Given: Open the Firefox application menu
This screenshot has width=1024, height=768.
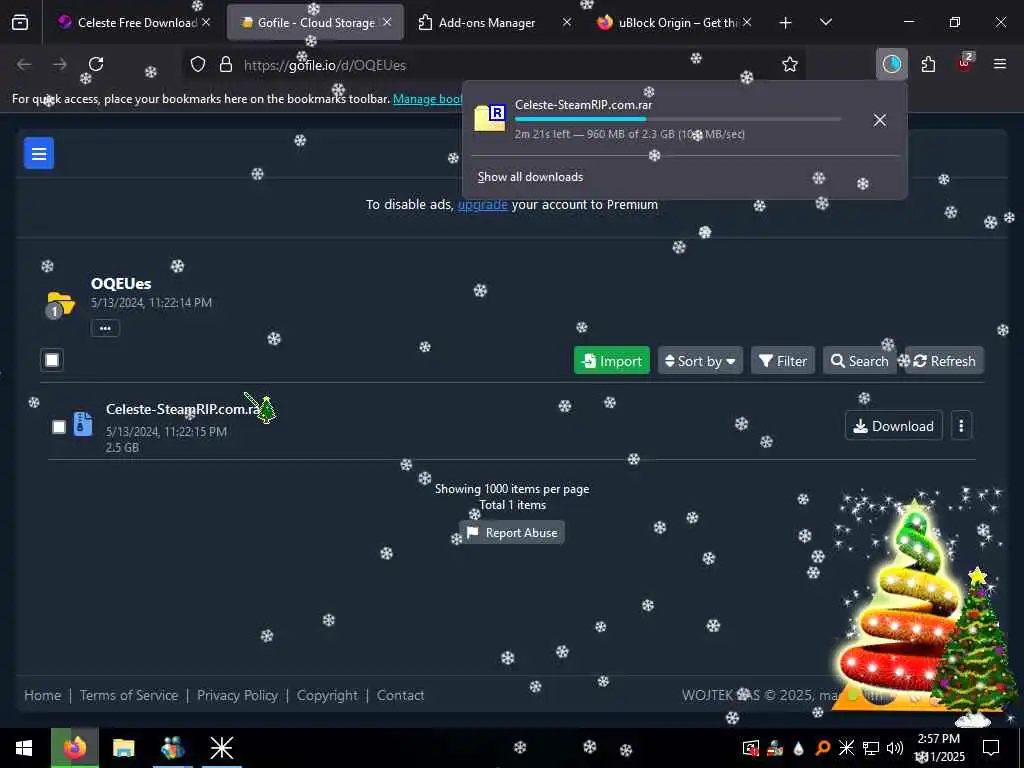Looking at the screenshot, I should pyautogui.click(x=1000, y=64).
